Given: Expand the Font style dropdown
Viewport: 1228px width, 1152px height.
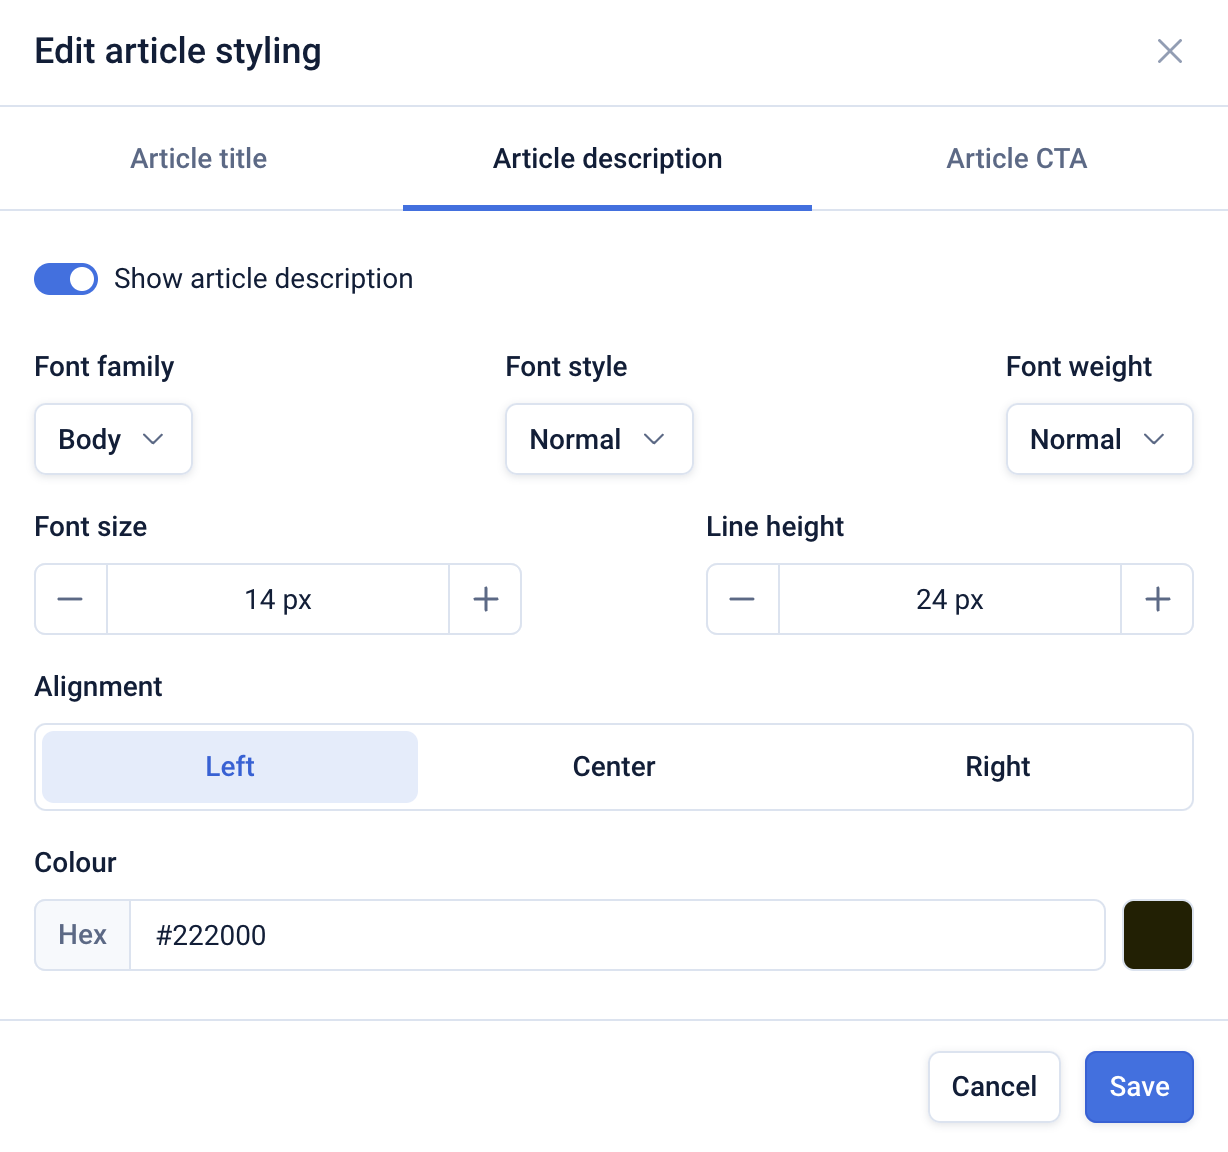Looking at the screenshot, I should click(x=598, y=439).
